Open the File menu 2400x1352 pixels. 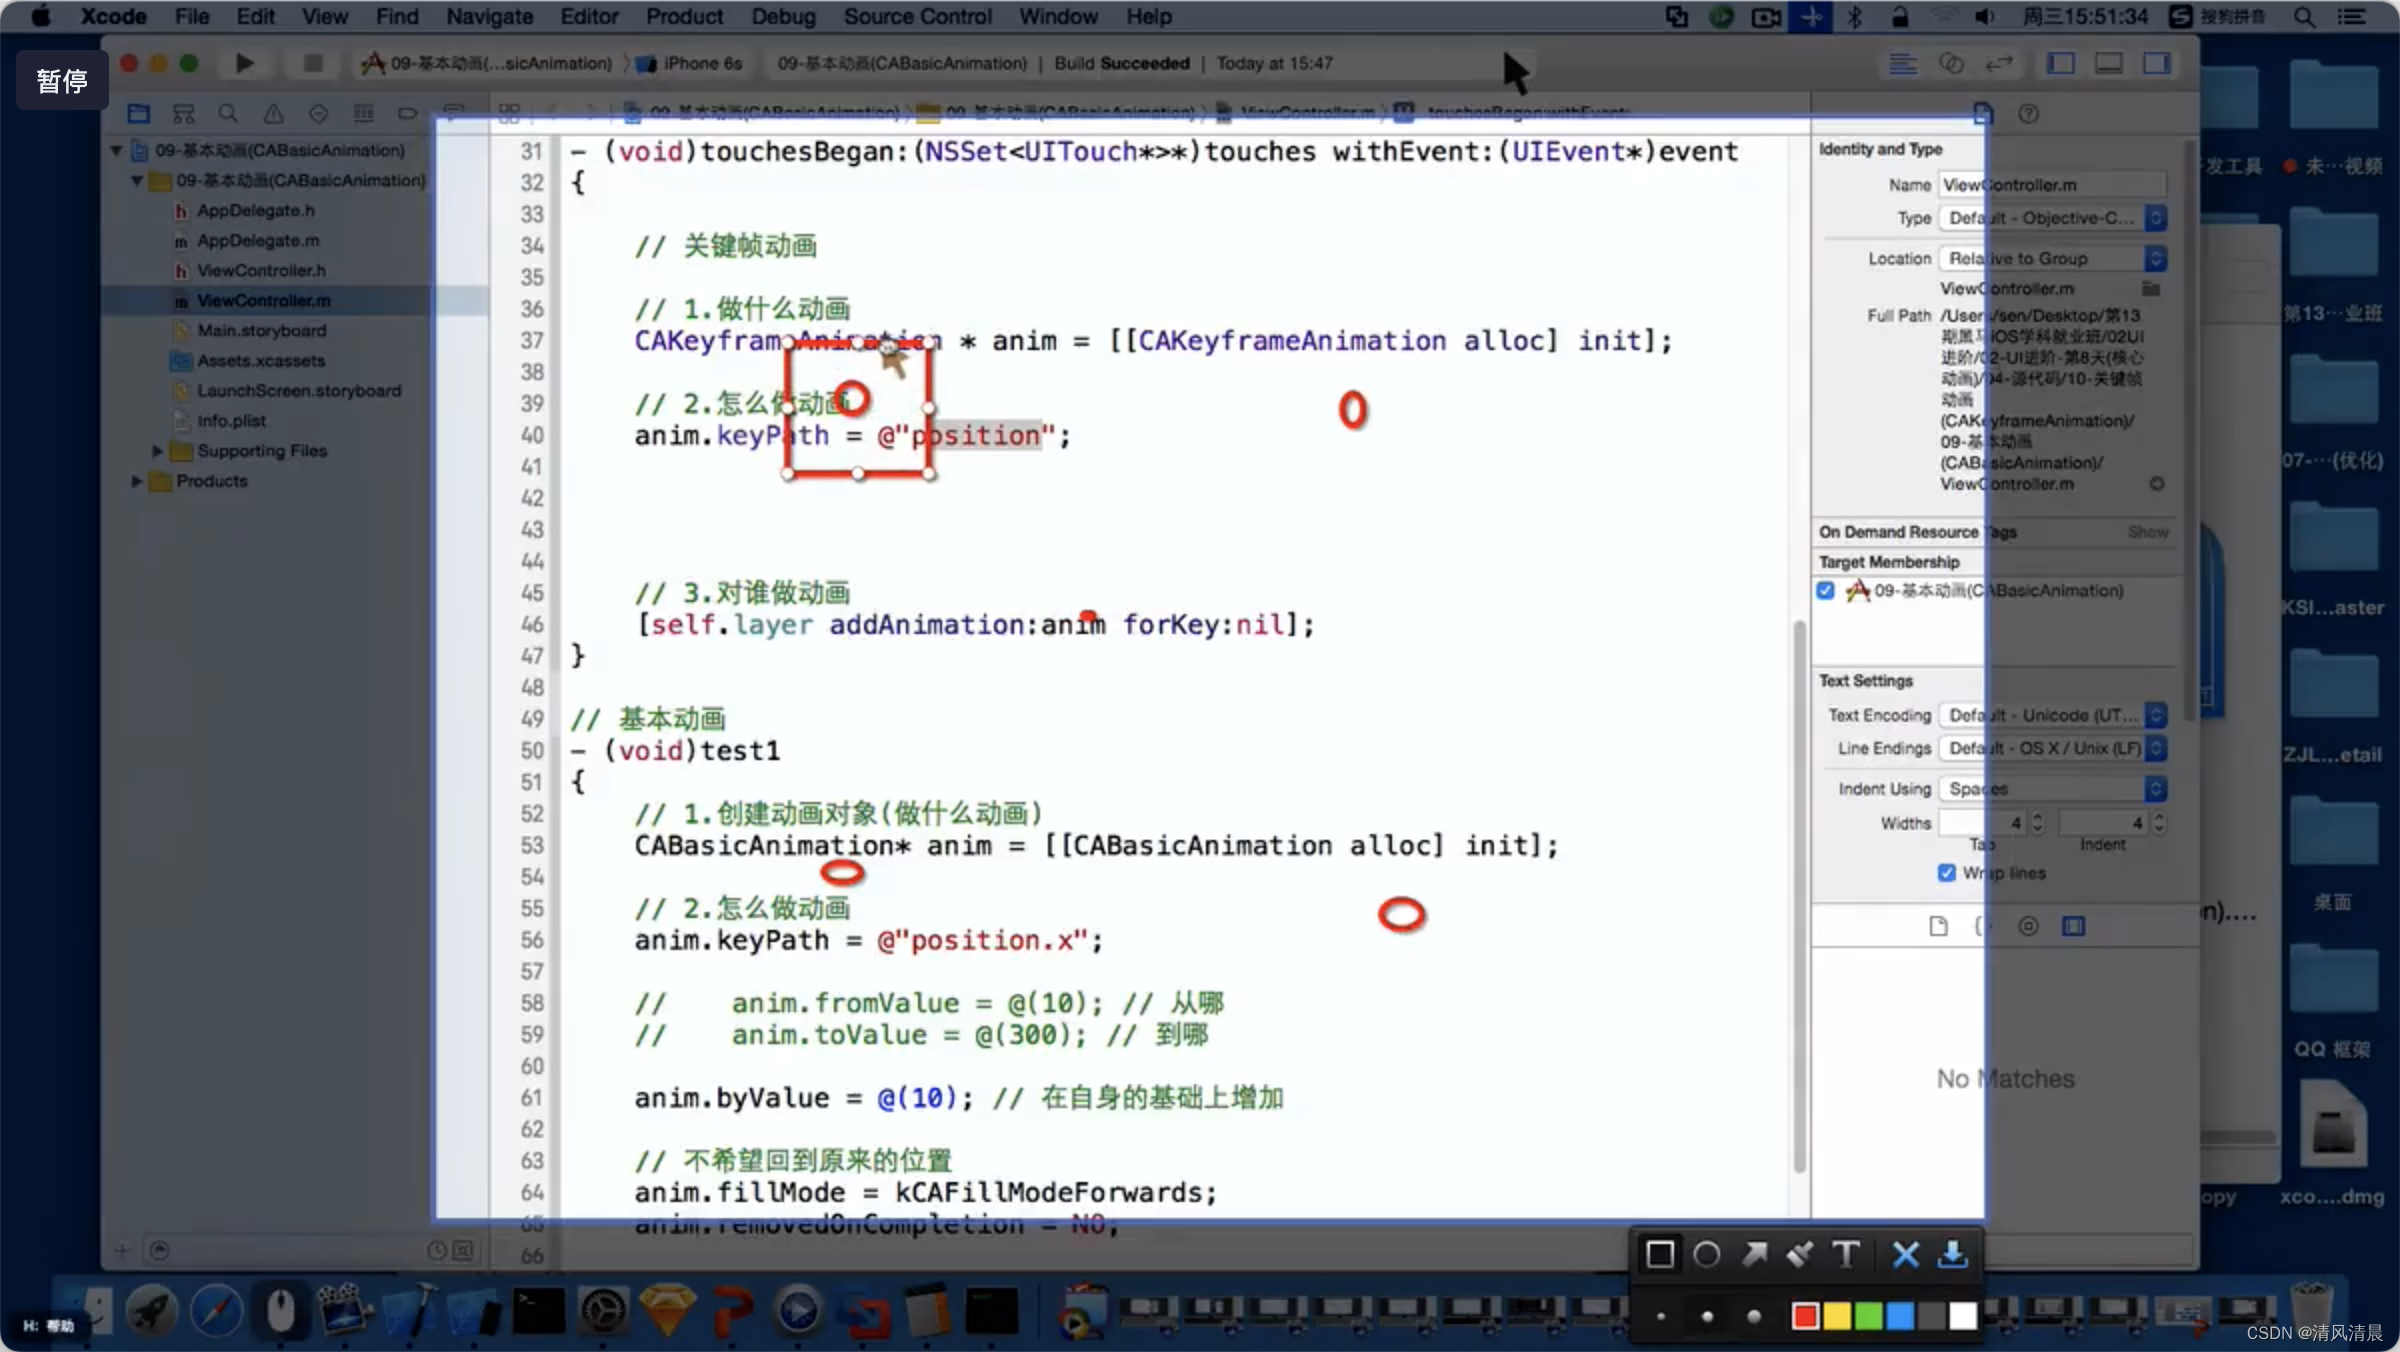click(192, 16)
